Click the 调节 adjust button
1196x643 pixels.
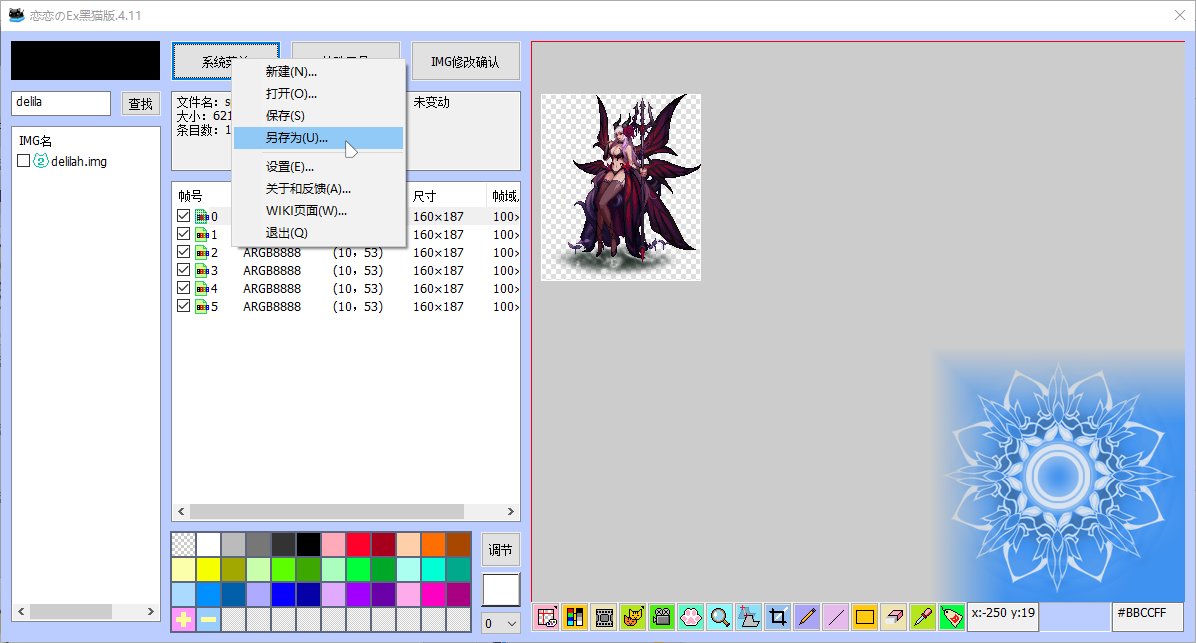[x=500, y=550]
